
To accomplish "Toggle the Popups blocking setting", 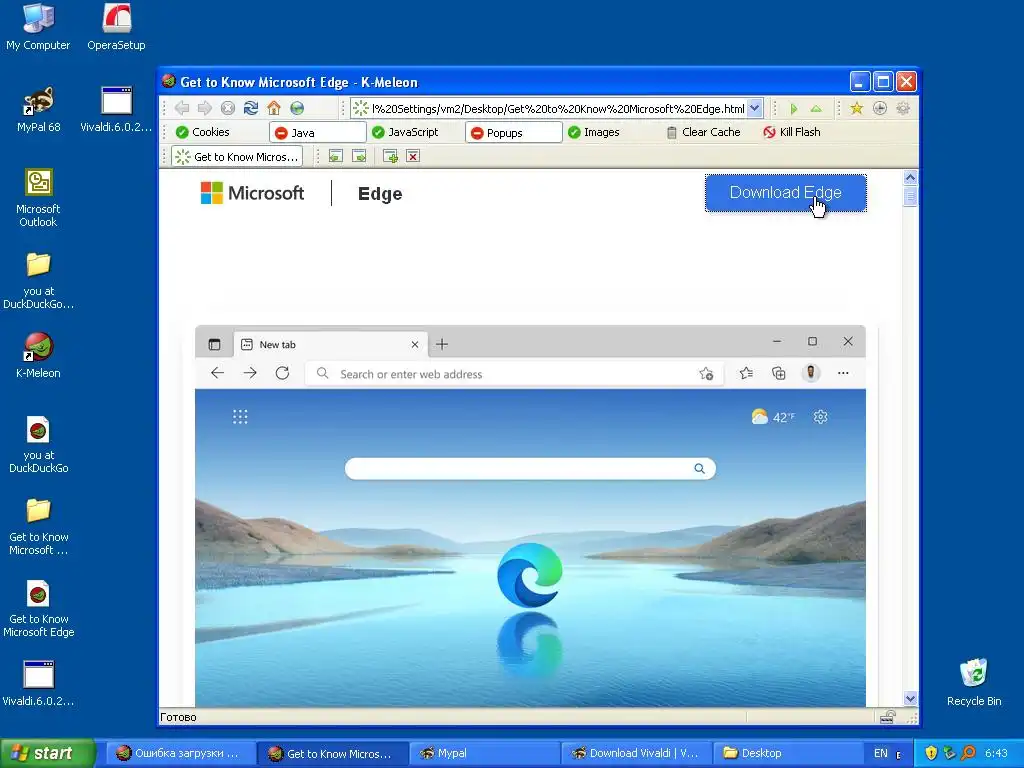I will pyautogui.click(x=514, y=132).
